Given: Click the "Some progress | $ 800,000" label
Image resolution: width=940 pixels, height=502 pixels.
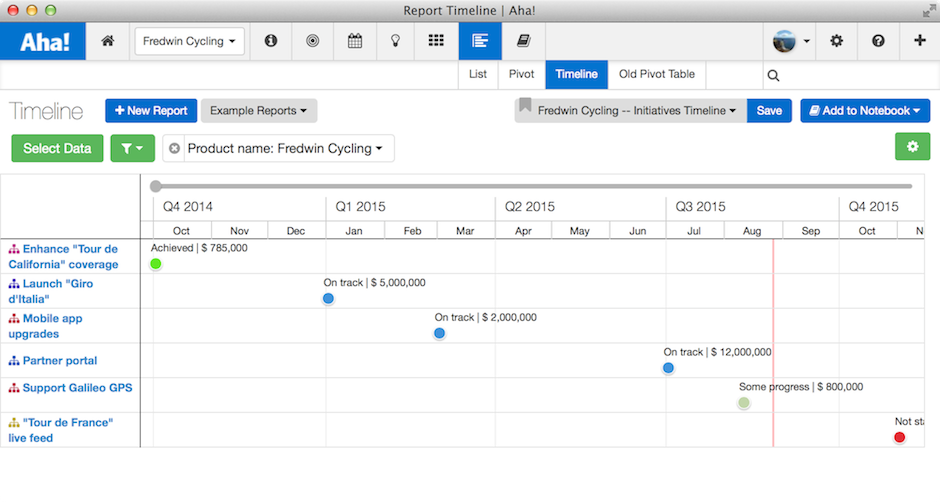Looking at the screenshot, I should coord(801,387).
